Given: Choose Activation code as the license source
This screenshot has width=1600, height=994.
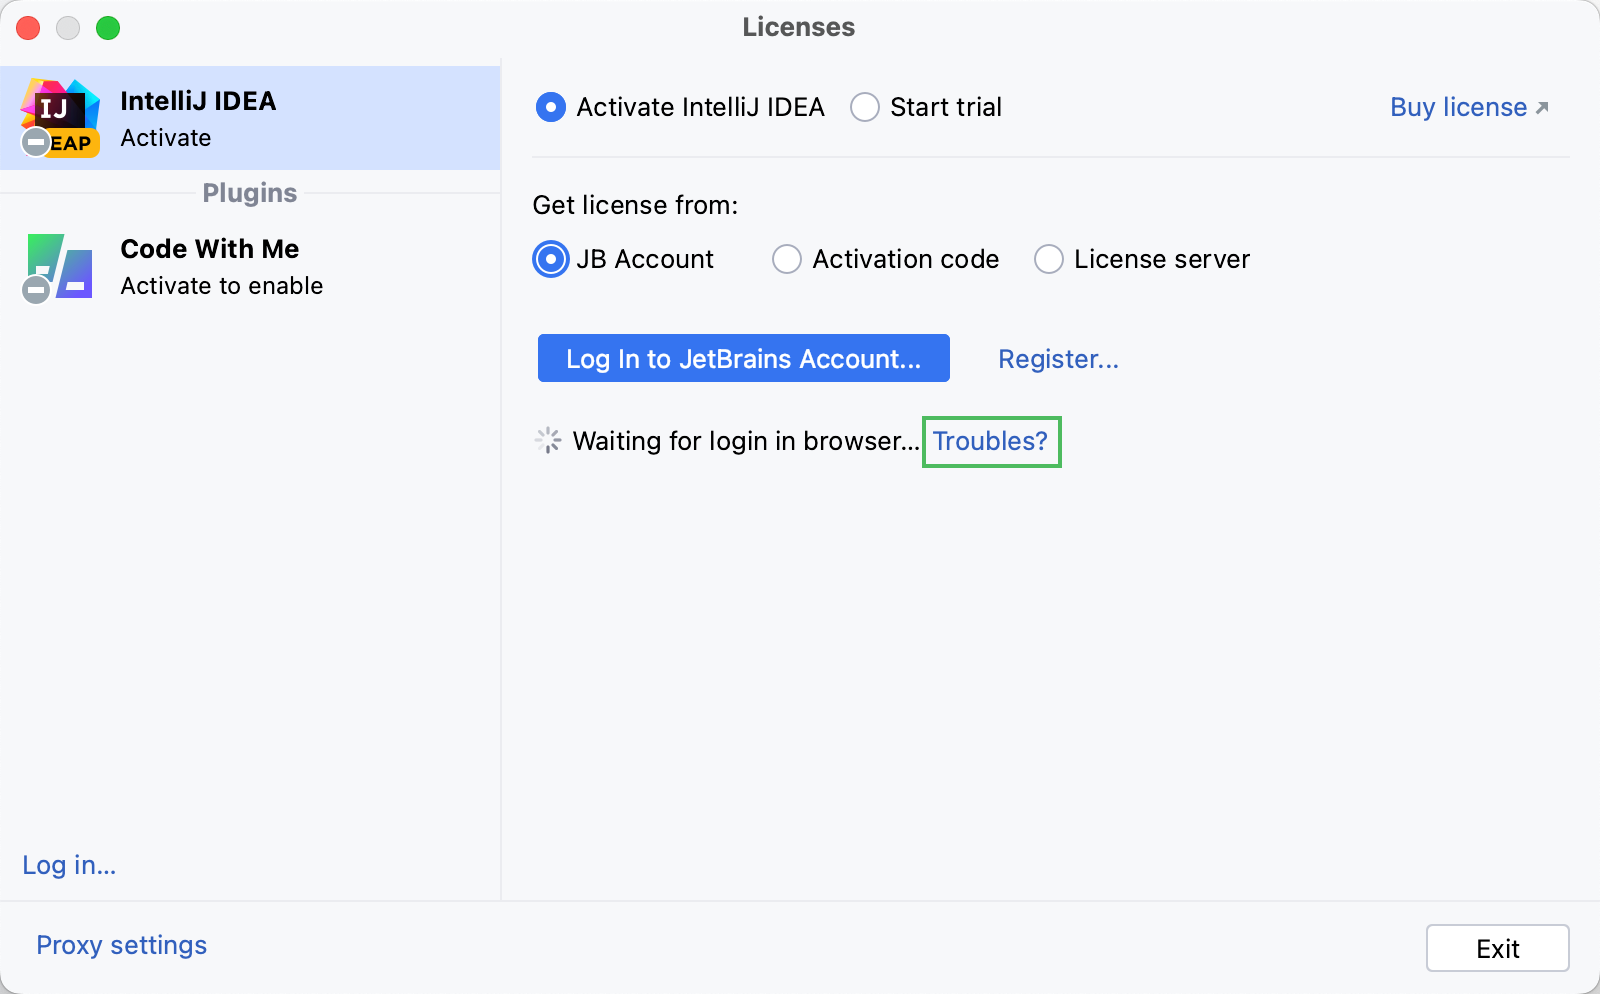Looking at the screenshot, I should point(787,259).
